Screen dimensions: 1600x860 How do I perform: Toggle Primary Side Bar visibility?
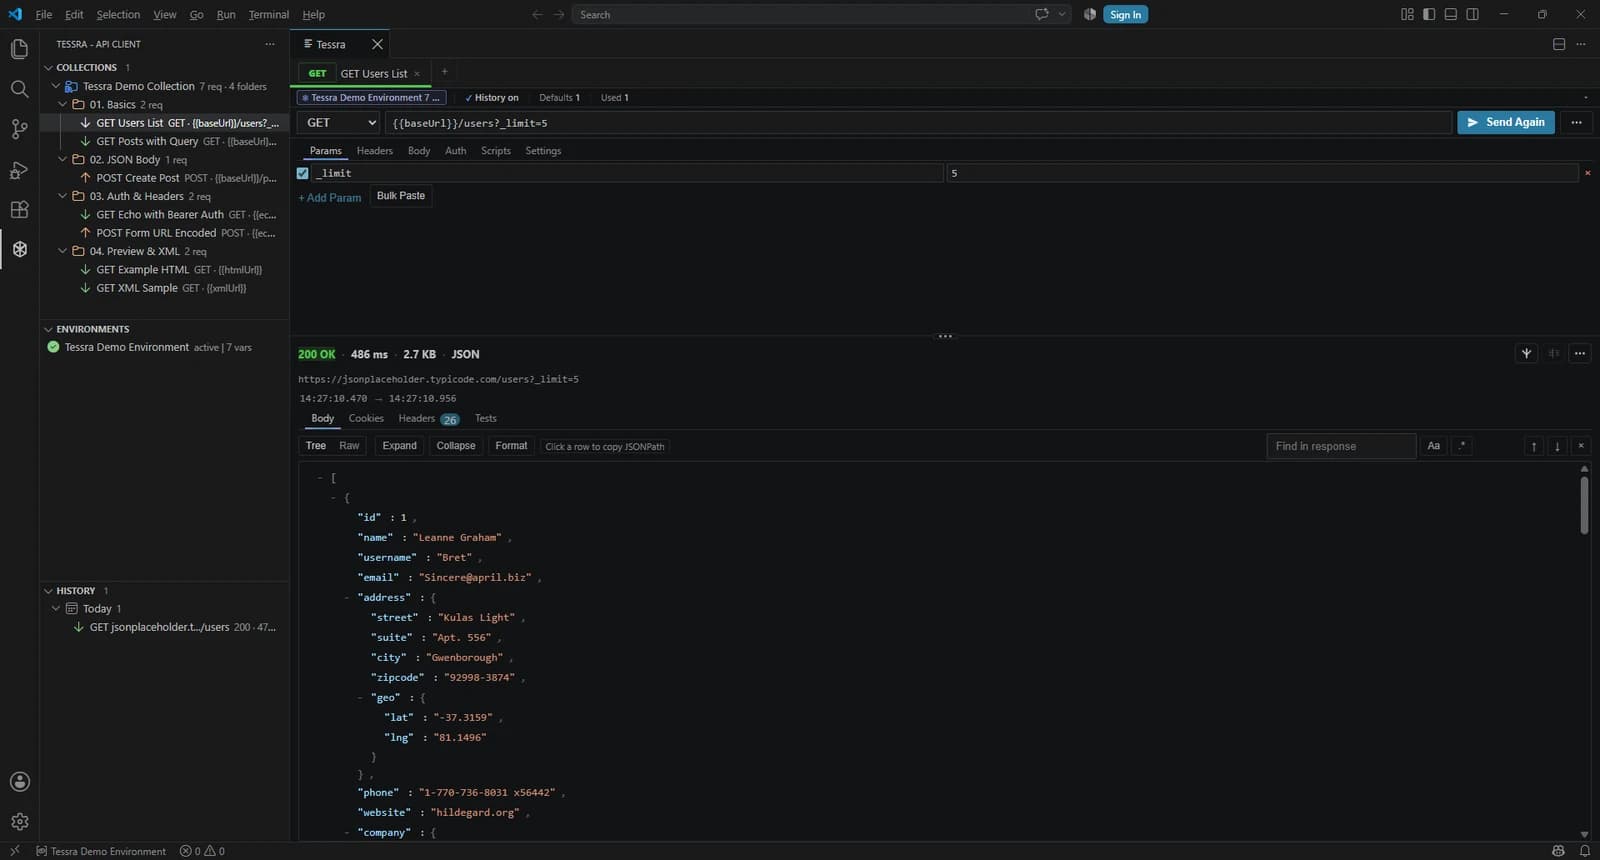1429,14
